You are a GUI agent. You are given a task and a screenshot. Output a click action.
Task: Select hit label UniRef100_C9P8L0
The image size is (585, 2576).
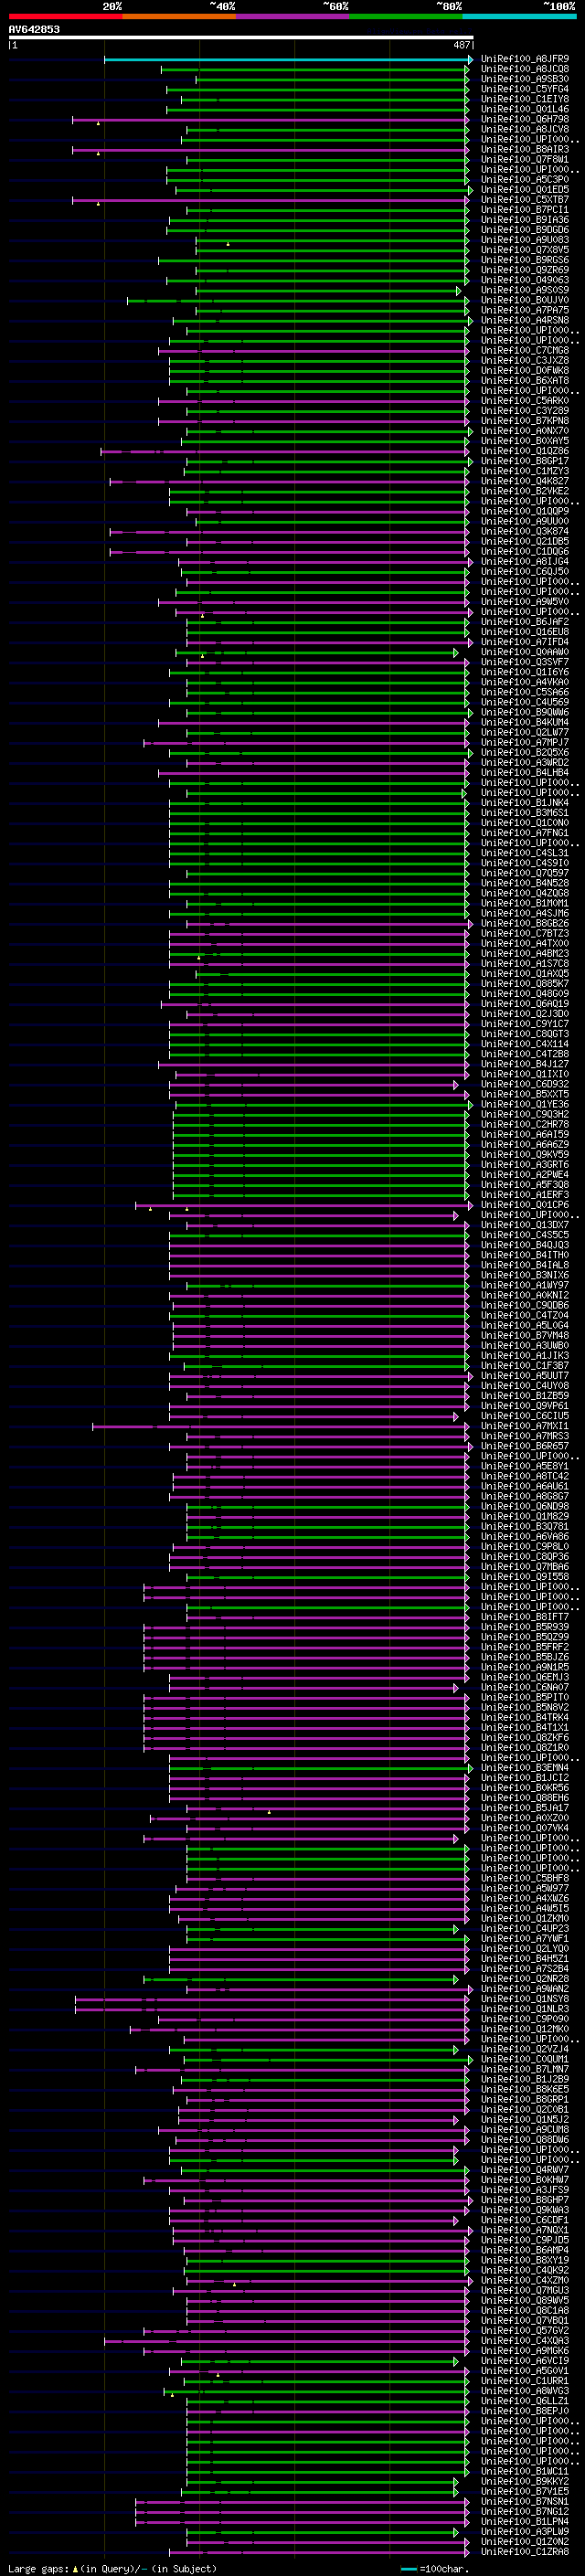pos(525,1547)
